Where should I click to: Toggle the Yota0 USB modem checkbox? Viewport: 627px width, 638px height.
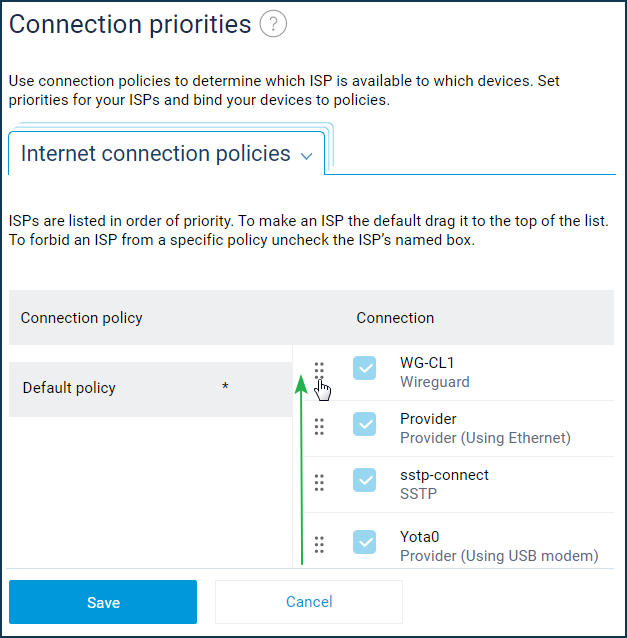(364, 542)
